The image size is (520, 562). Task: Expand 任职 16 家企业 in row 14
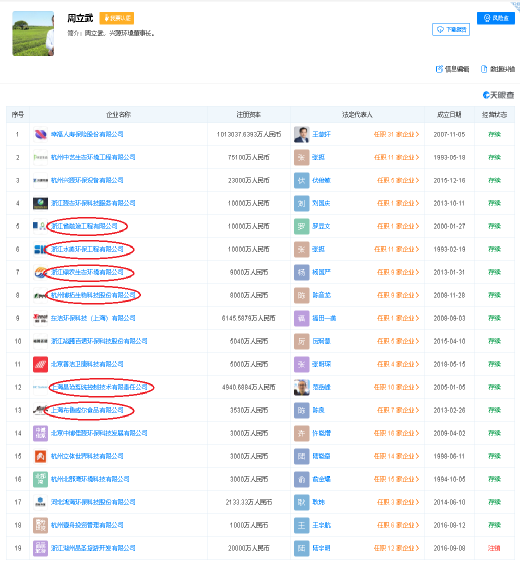coord(396,433)
